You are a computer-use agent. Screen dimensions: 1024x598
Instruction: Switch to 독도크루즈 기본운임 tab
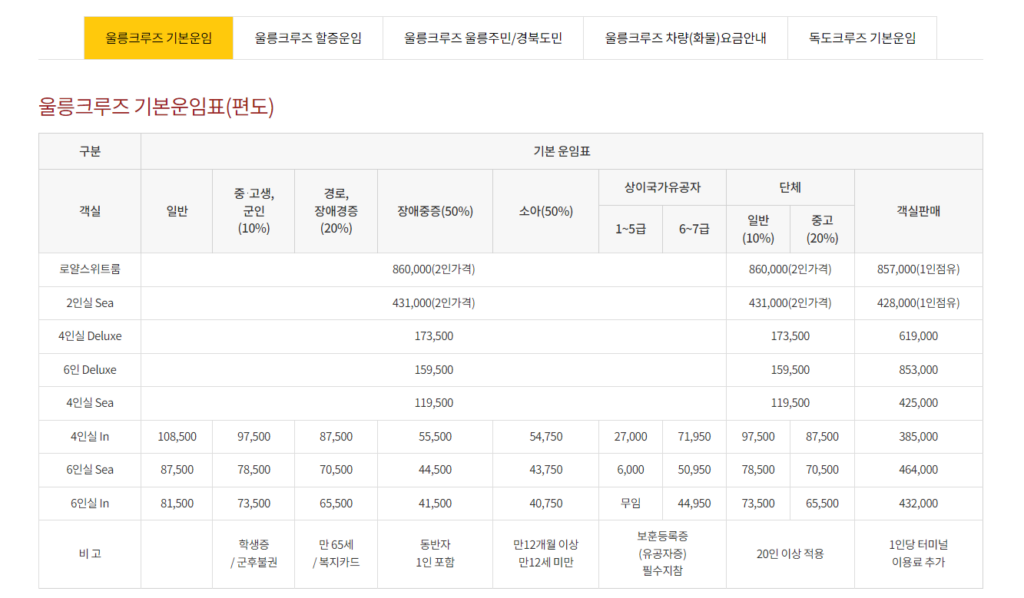862,38
